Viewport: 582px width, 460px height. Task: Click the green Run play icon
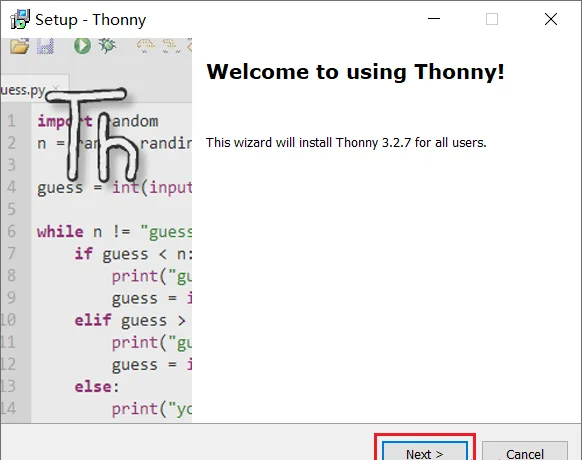tap(82, 46)
